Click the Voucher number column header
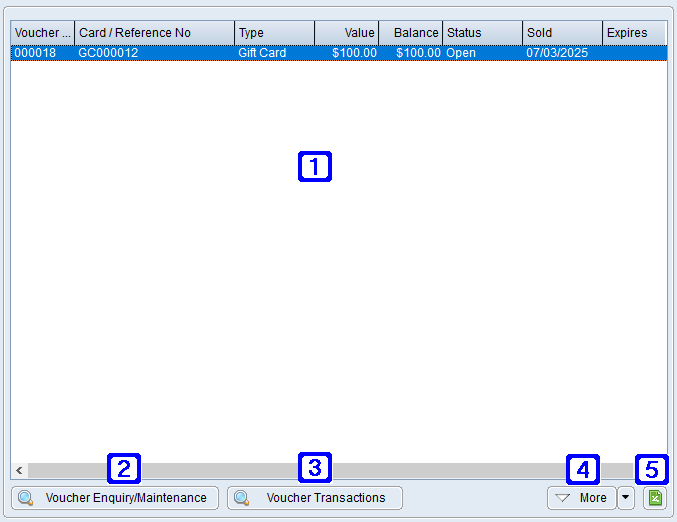This screenshot has width=677, height=522. click(42, 33)
